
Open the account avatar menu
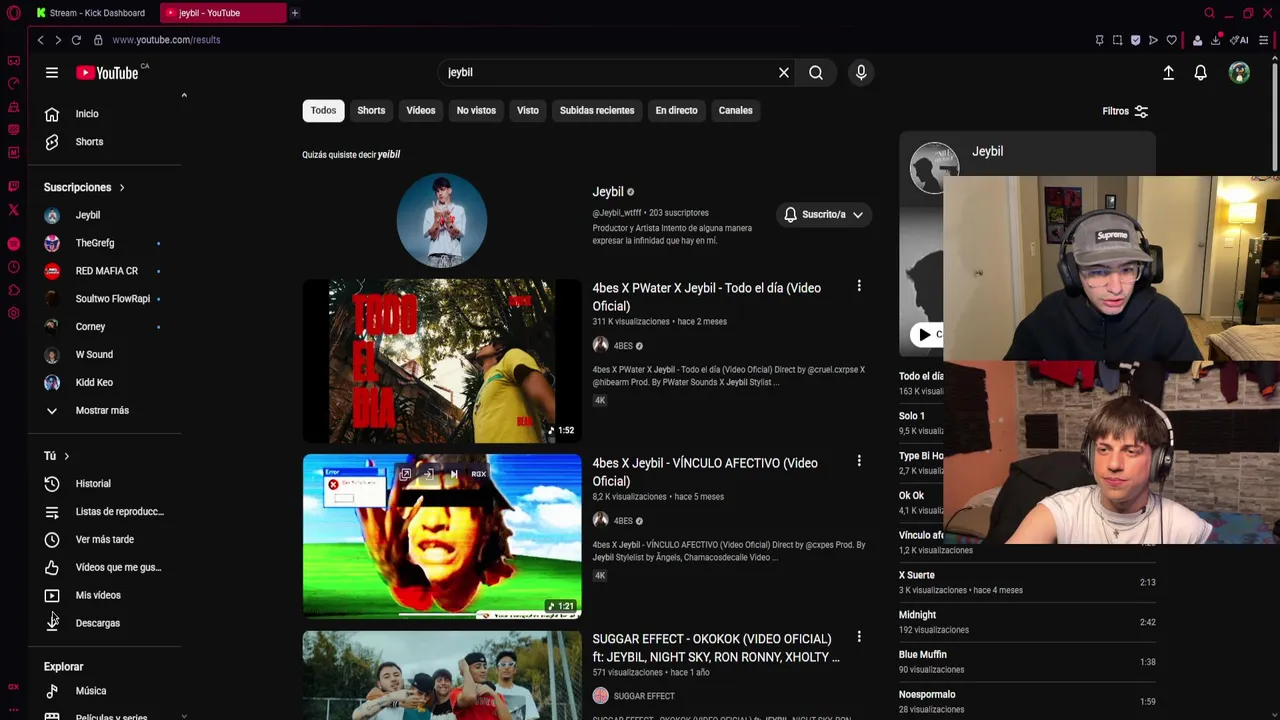coord(1239,72)
